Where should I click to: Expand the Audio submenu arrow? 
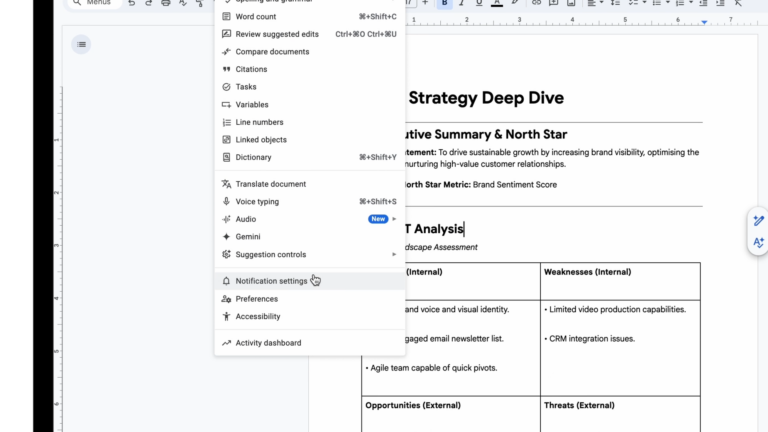[394, 219]
